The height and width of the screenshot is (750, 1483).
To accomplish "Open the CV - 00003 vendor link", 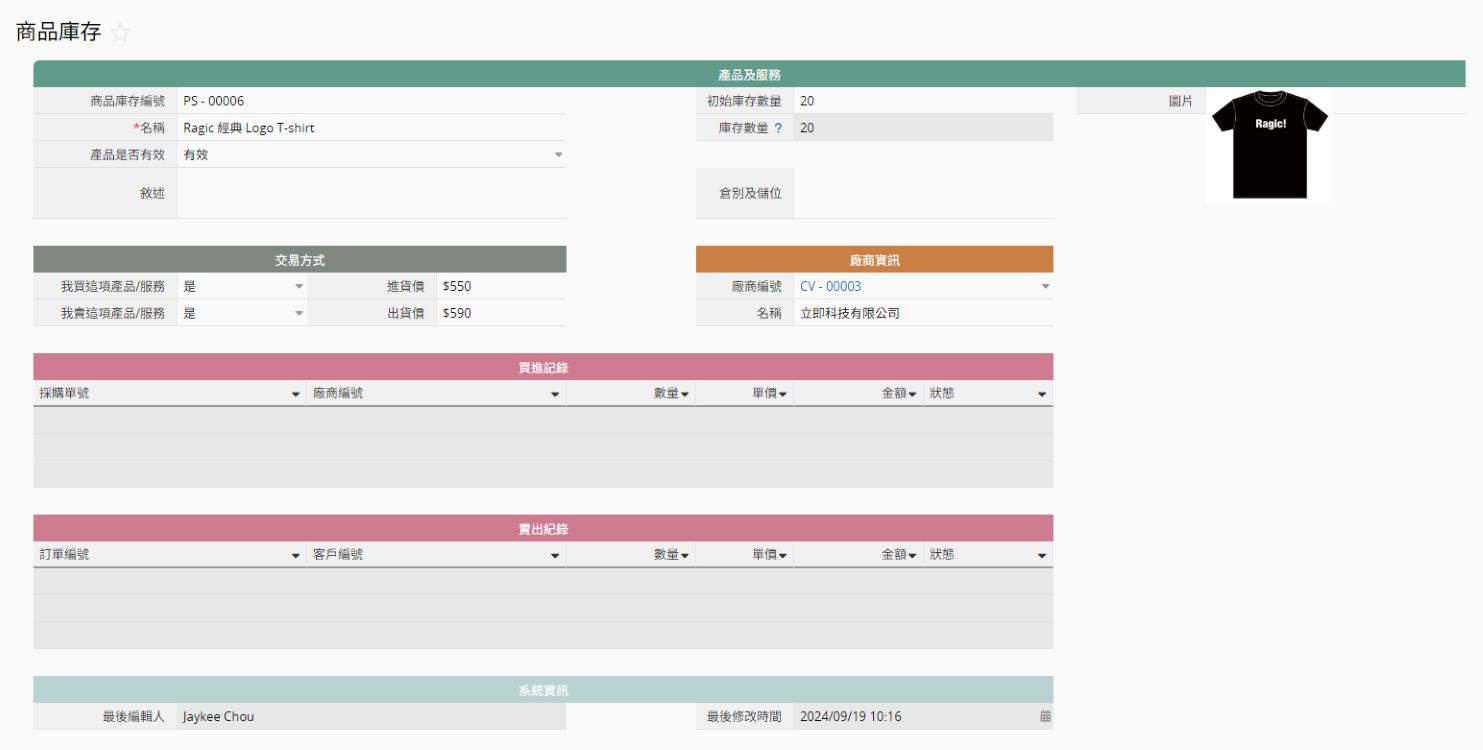I will click(x=830, y=287).
